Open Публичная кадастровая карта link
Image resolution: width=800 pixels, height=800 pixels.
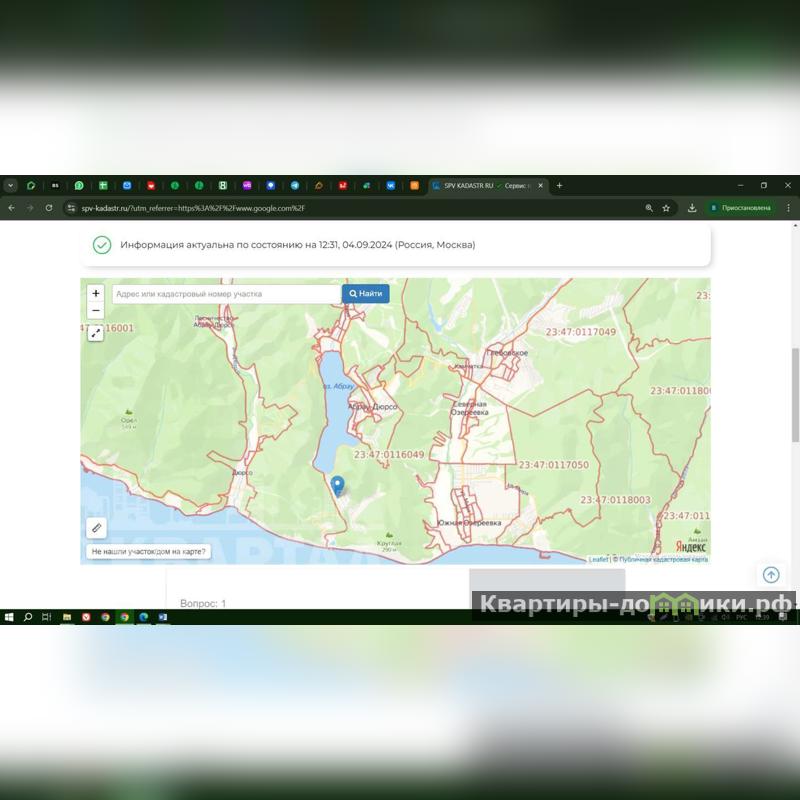point(663,560)
